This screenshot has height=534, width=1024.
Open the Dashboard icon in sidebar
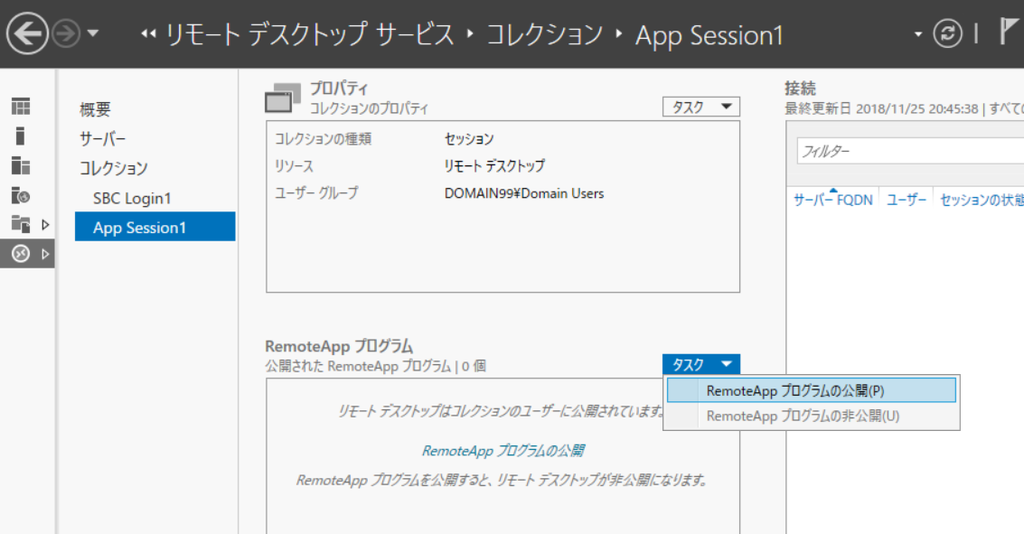click(x=21, y=106)
